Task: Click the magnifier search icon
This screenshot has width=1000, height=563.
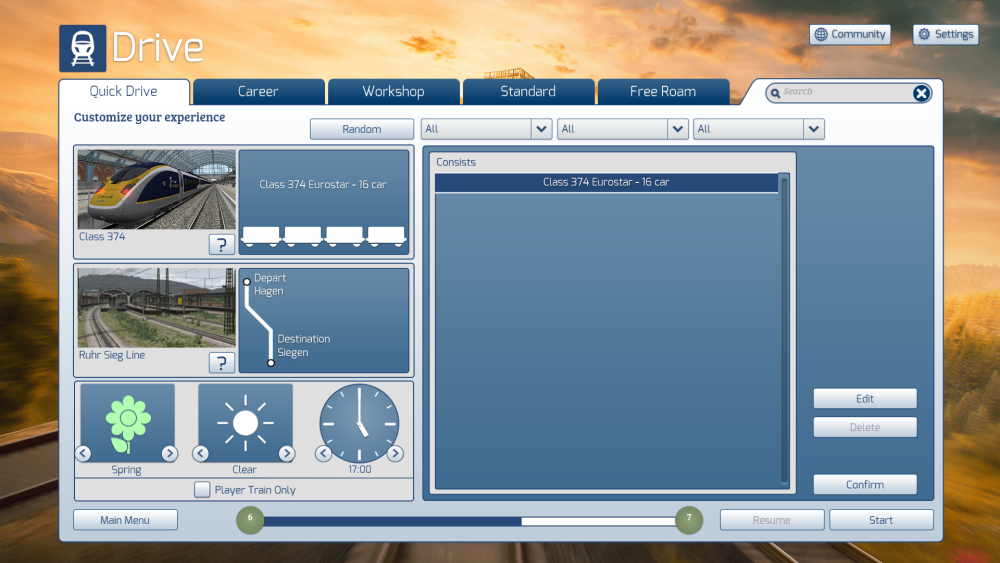Action: tap(776, 93)
